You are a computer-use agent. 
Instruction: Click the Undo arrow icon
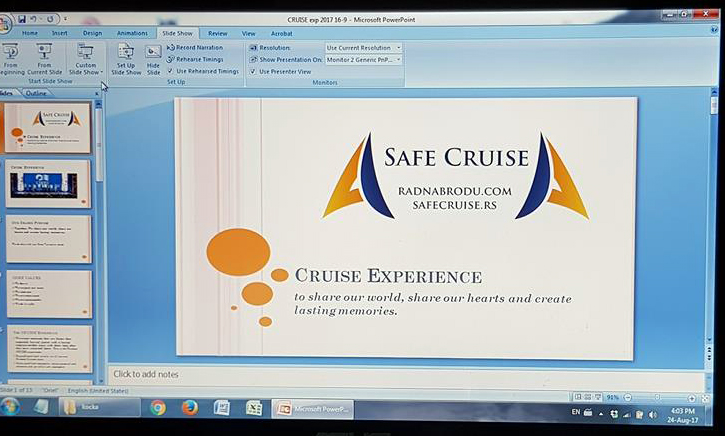[x=33, y=19]
